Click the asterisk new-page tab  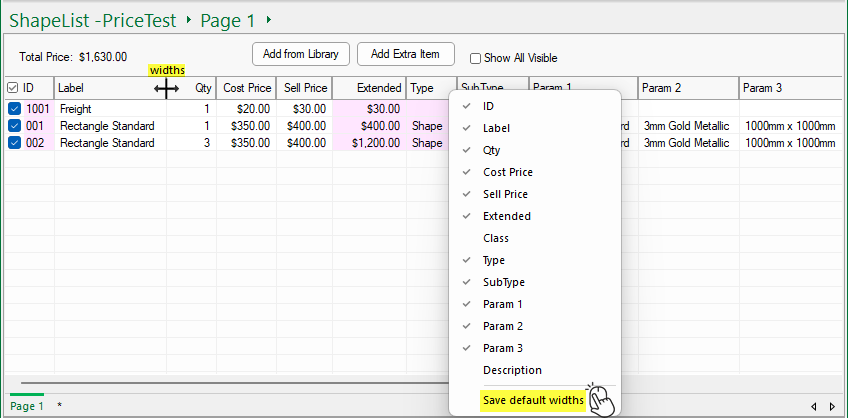(59, 406)
